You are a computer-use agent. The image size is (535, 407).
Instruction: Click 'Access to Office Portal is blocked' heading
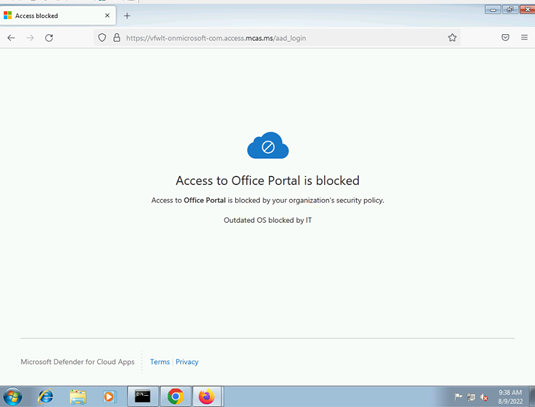coord(268,180)
